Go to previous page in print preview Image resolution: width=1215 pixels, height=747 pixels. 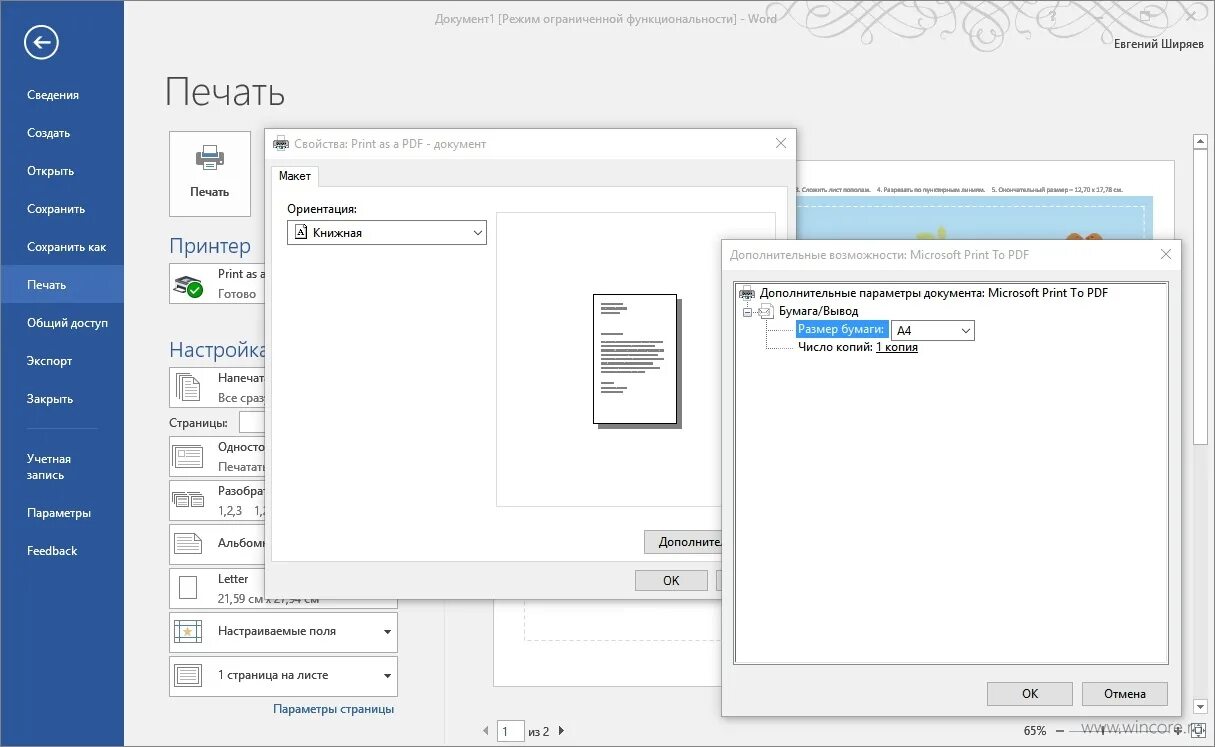(x=487, y=731)
